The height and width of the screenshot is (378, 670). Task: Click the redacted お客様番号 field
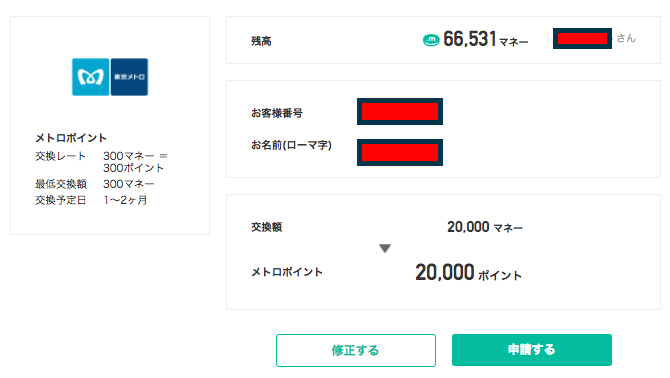400,111
